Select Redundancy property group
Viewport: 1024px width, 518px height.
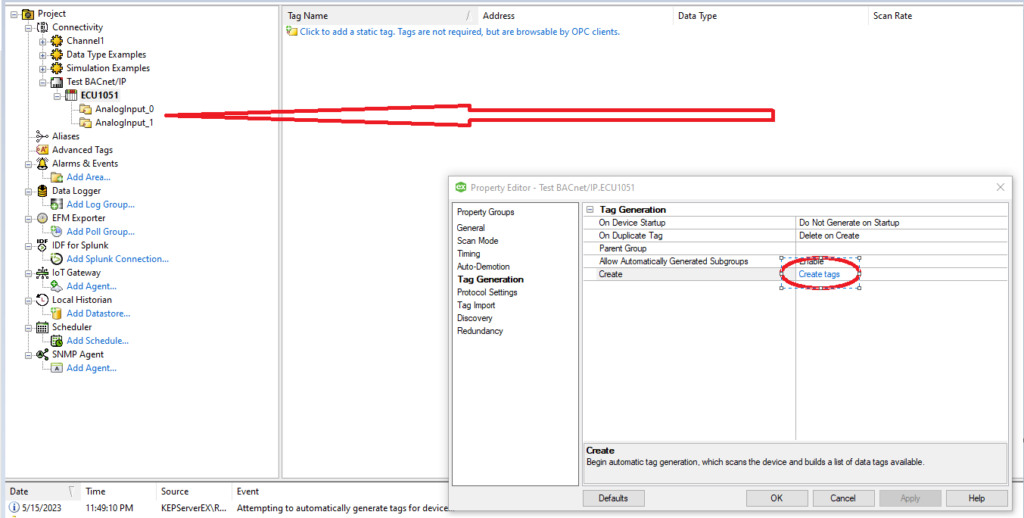point(480,331)
